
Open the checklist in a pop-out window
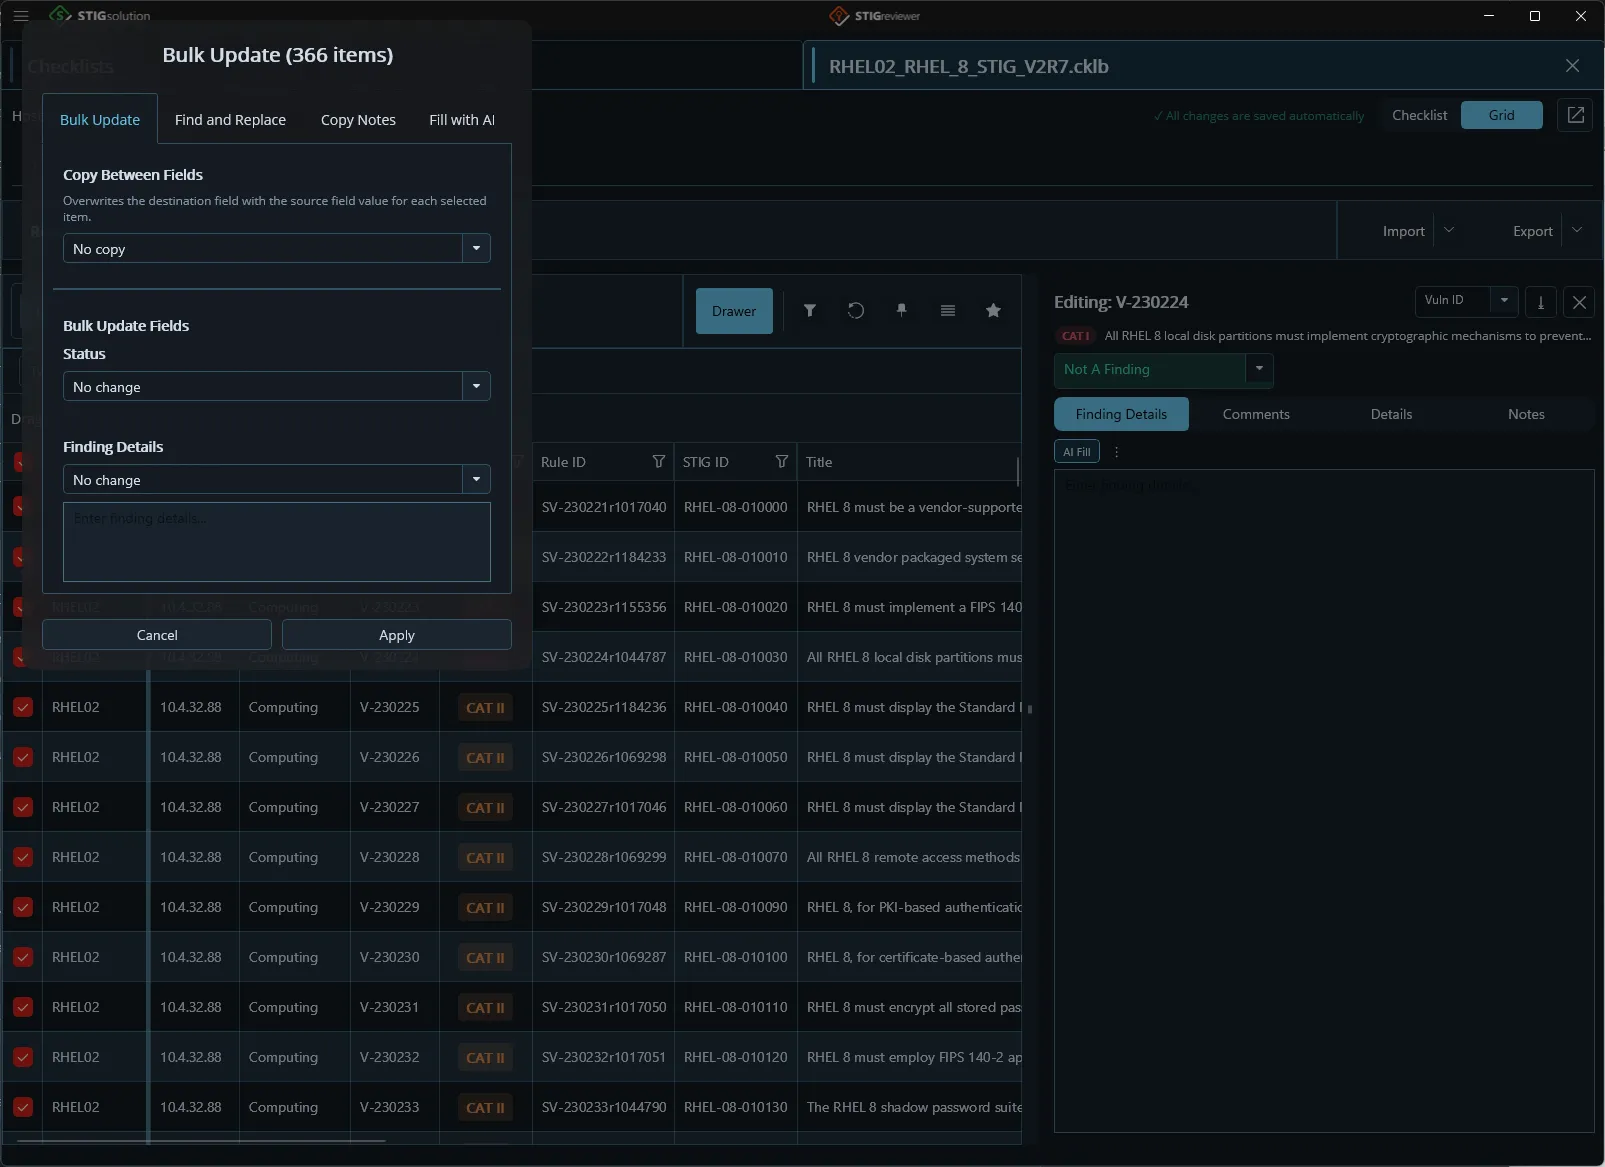pyautogui.click(x=1575, y=115)
